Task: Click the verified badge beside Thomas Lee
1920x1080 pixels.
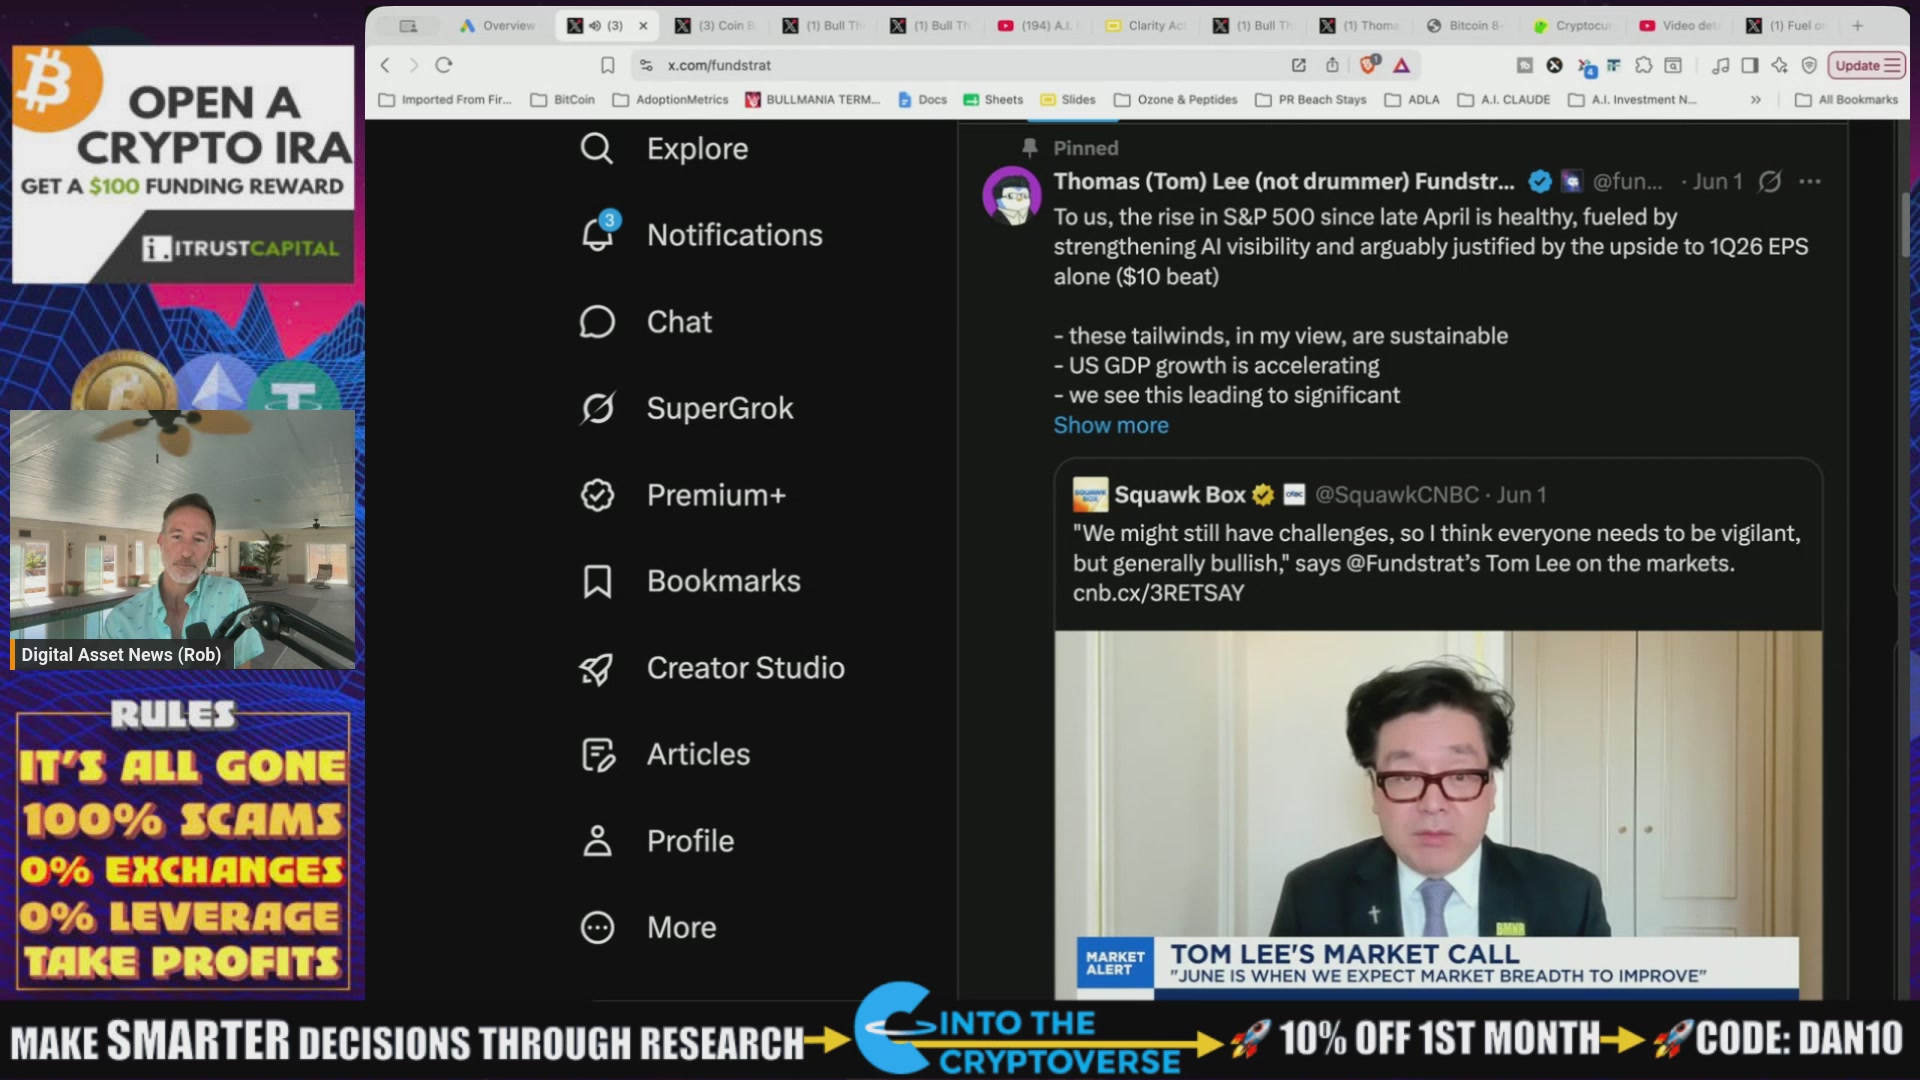Action: [x=1540, y=182]
